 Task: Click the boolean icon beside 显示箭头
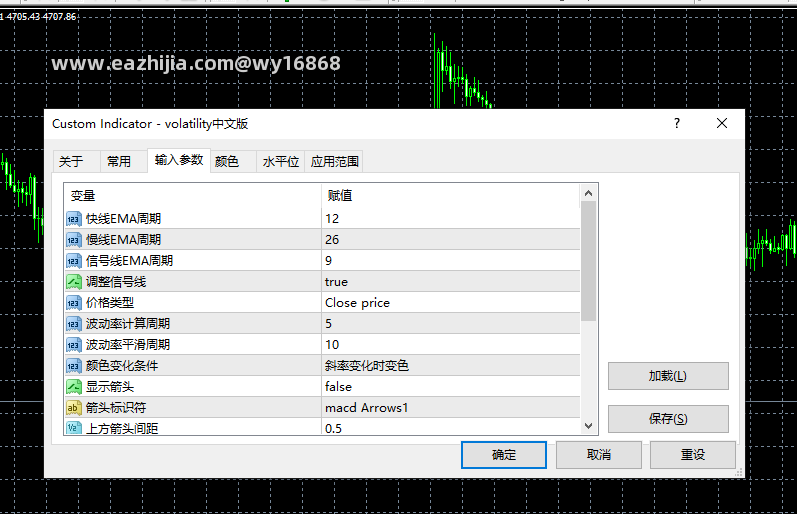[x=74, y=387]
